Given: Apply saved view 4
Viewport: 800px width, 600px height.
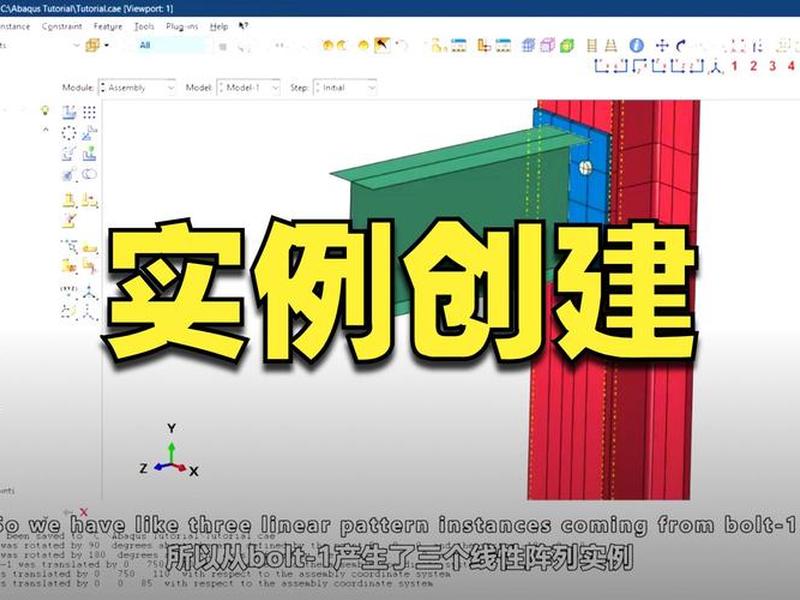Looking at the screenshot, I should (791, 66).
